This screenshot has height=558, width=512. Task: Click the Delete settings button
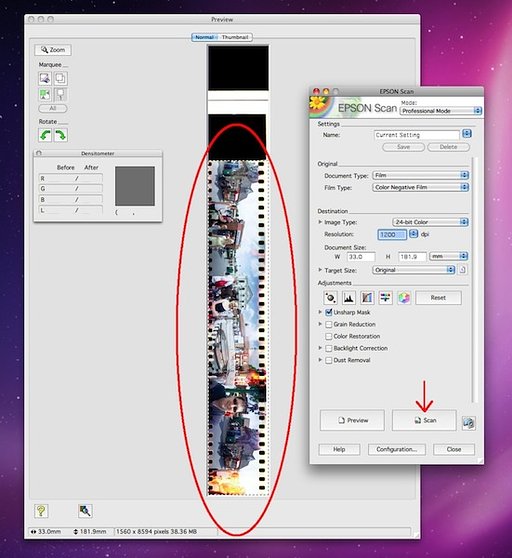[x=448, y=147]
